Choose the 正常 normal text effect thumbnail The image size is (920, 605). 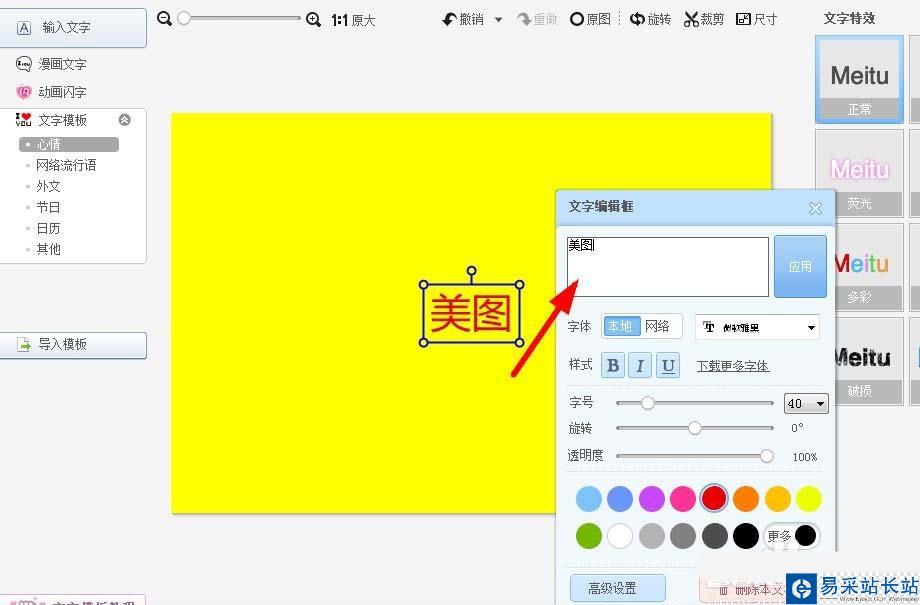pos(860,80)
